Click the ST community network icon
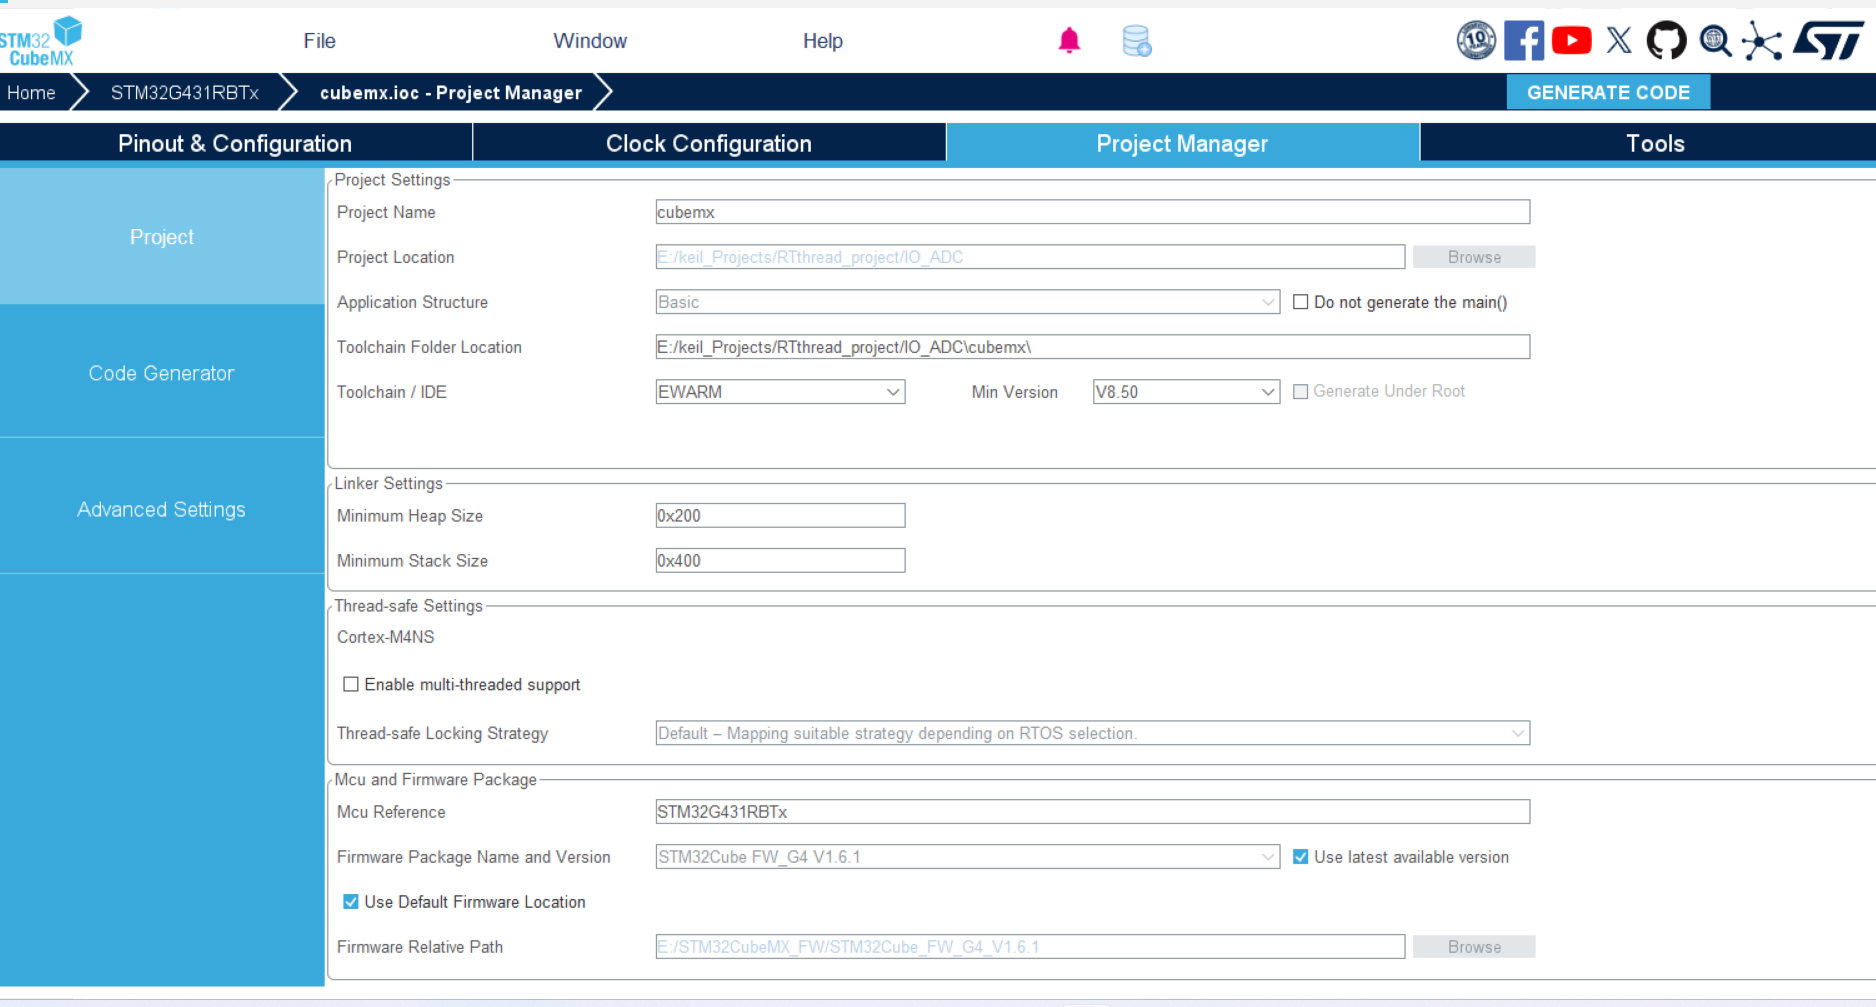 pos(1762,41)
